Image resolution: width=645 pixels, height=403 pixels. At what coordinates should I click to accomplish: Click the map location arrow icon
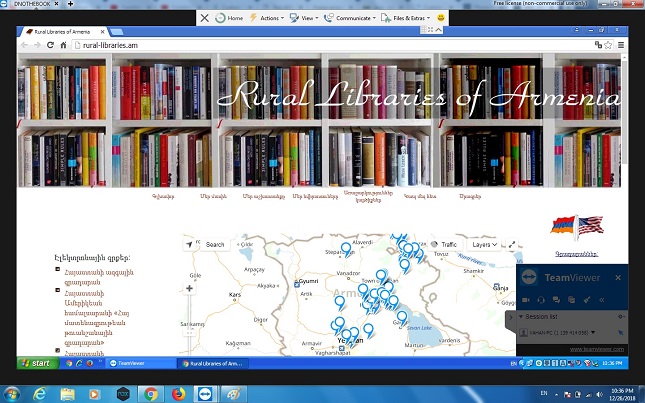pos(189,245)
